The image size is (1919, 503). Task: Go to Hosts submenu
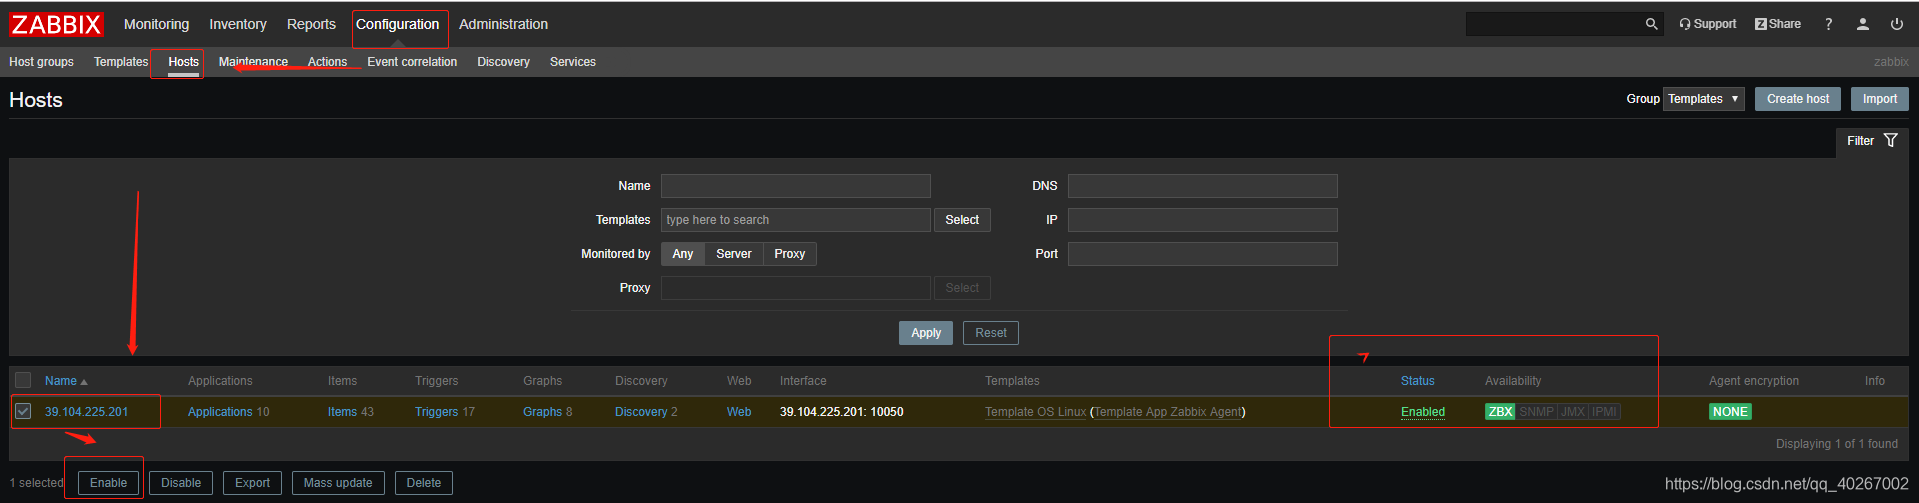click(x=183, y=62)
